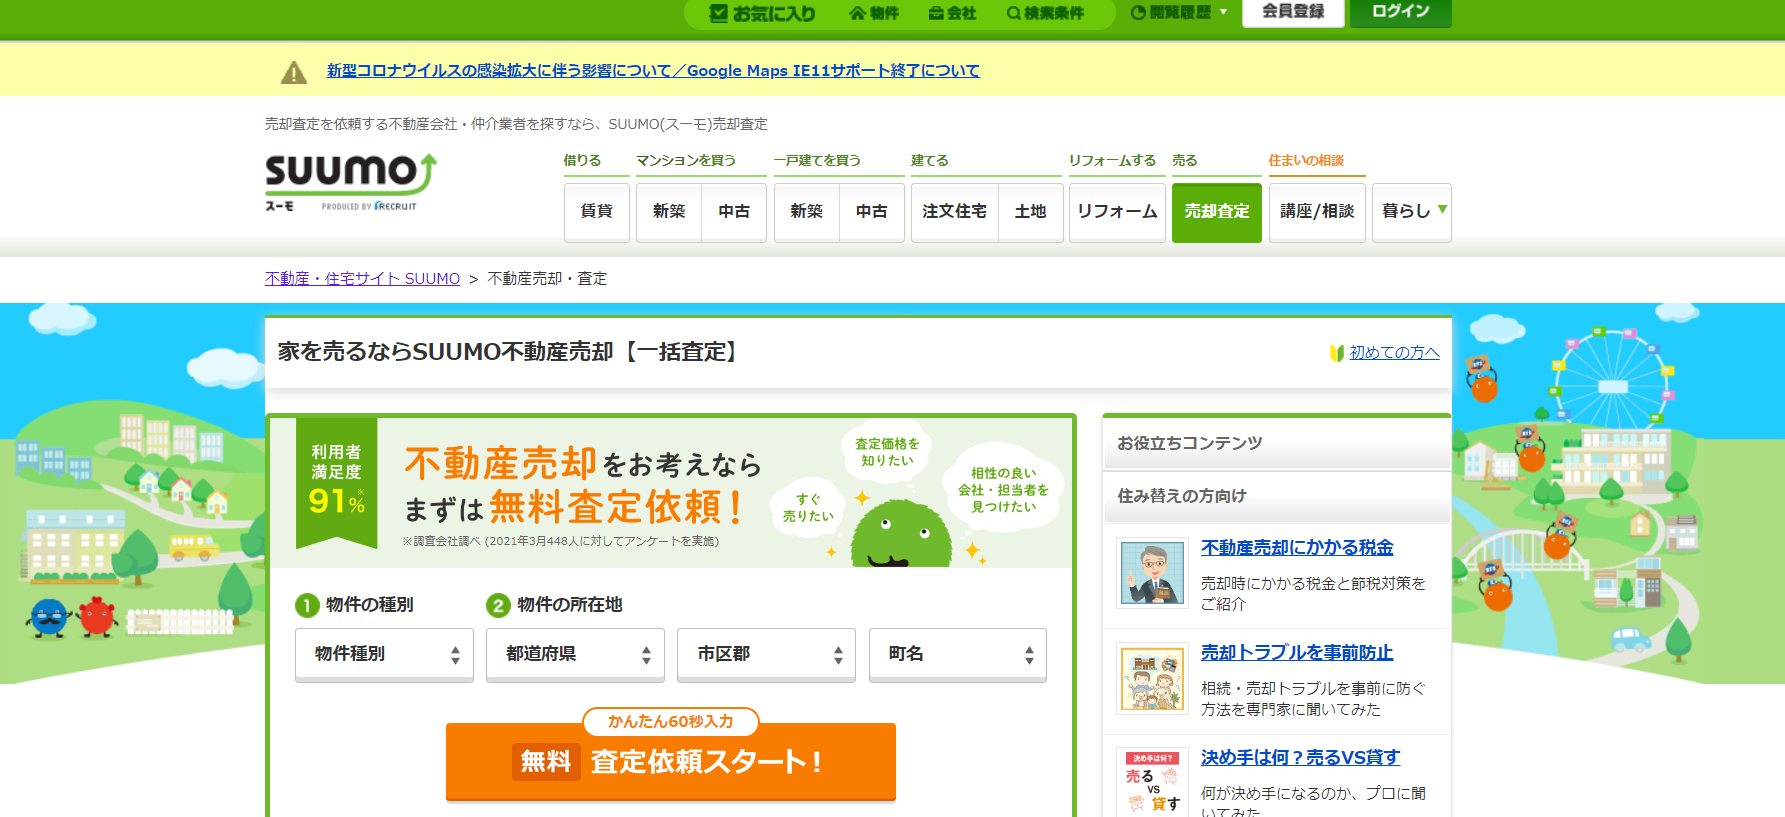Click the green Suumo mascot in banner
Screen dimensions: 1785x817
pos(900,535)
